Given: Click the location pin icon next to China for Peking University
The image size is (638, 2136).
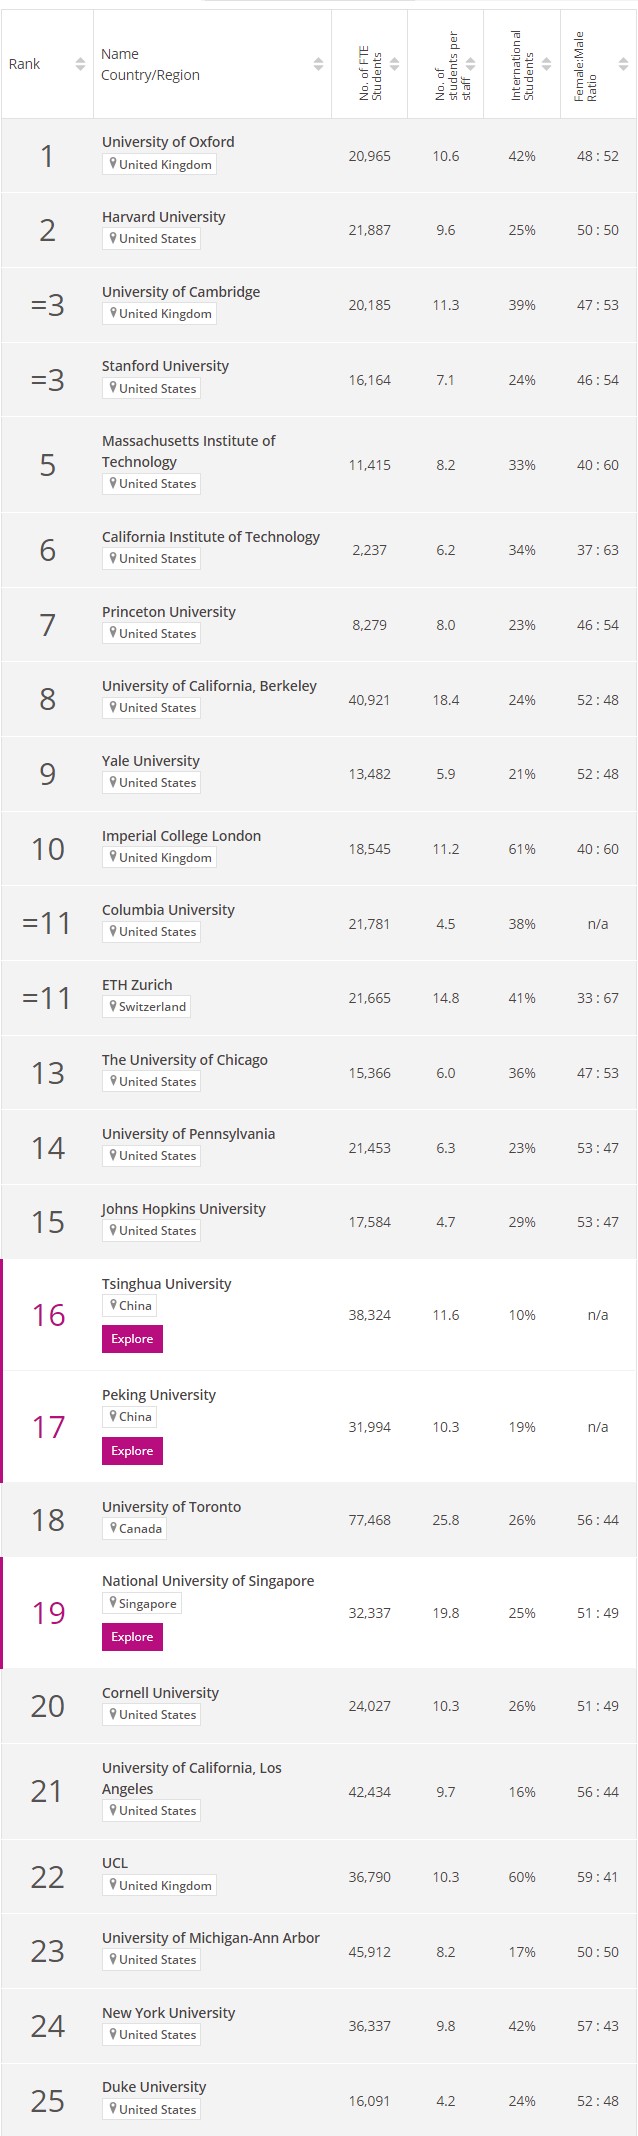Looking at the screenshot, I should [x=112, y=1417].
